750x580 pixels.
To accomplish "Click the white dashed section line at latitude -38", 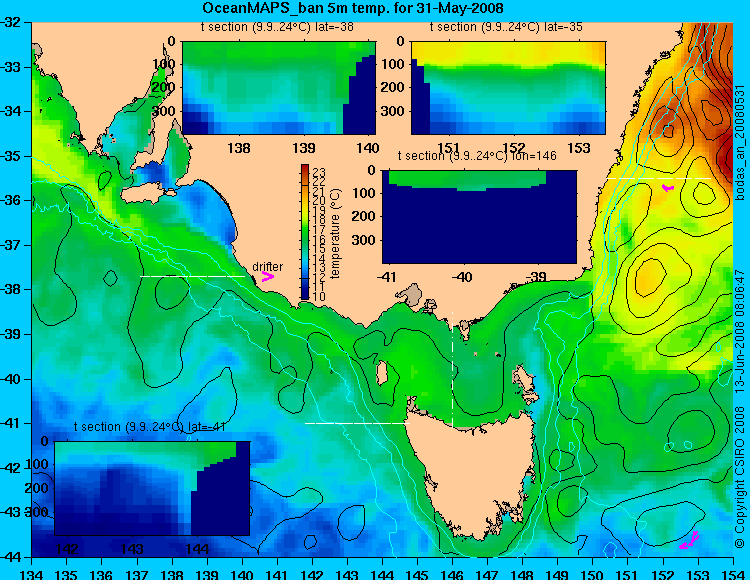I will pyautogui.click(x=192, y=276).
